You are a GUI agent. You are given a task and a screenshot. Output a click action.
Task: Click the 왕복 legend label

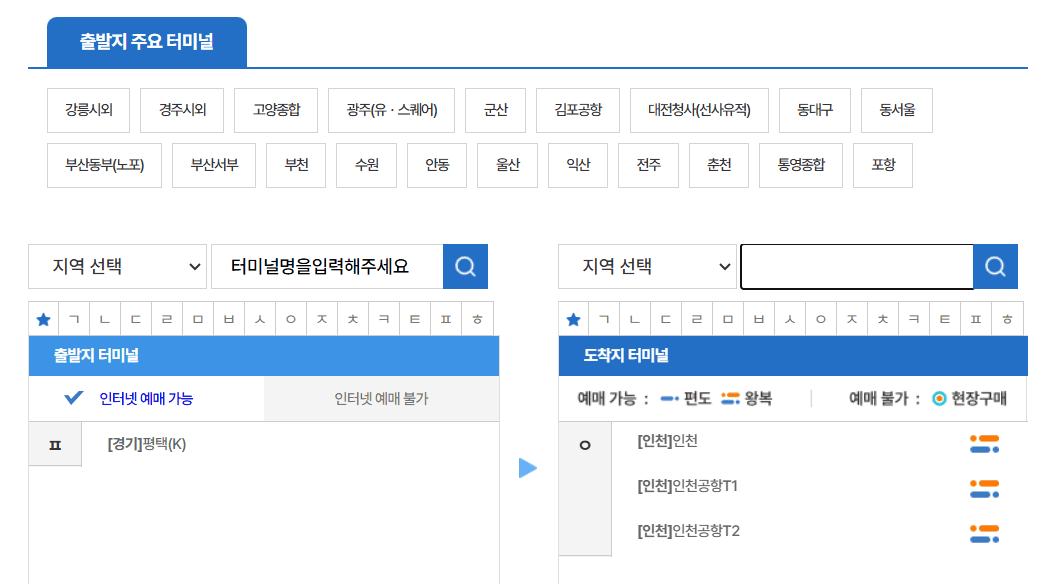tap(759, 399)
